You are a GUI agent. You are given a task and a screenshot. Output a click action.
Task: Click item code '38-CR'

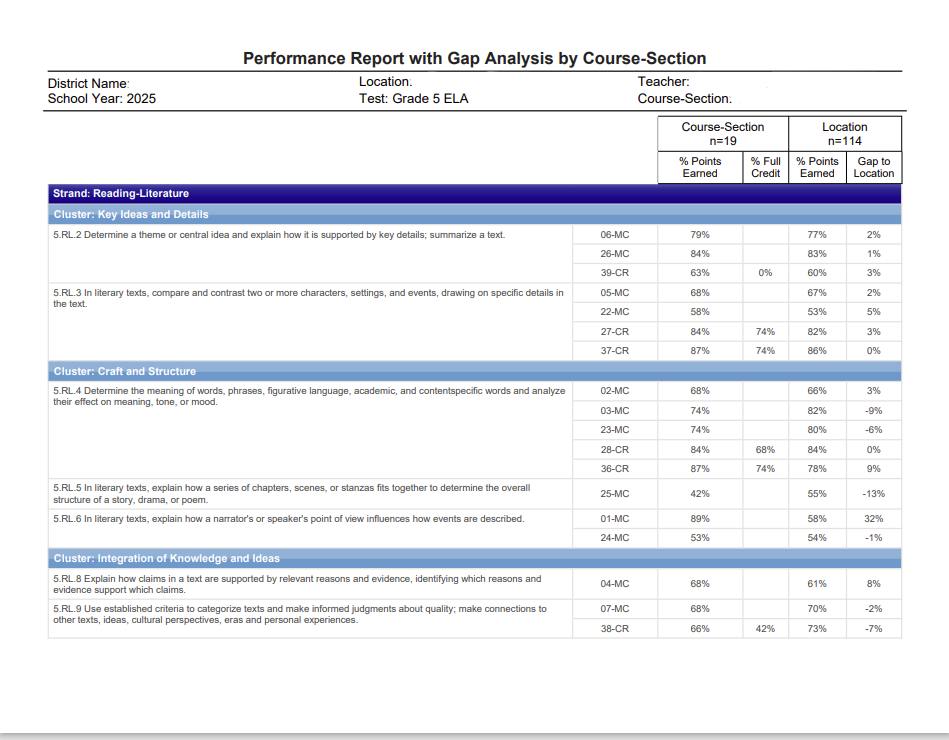click(614, 629)
